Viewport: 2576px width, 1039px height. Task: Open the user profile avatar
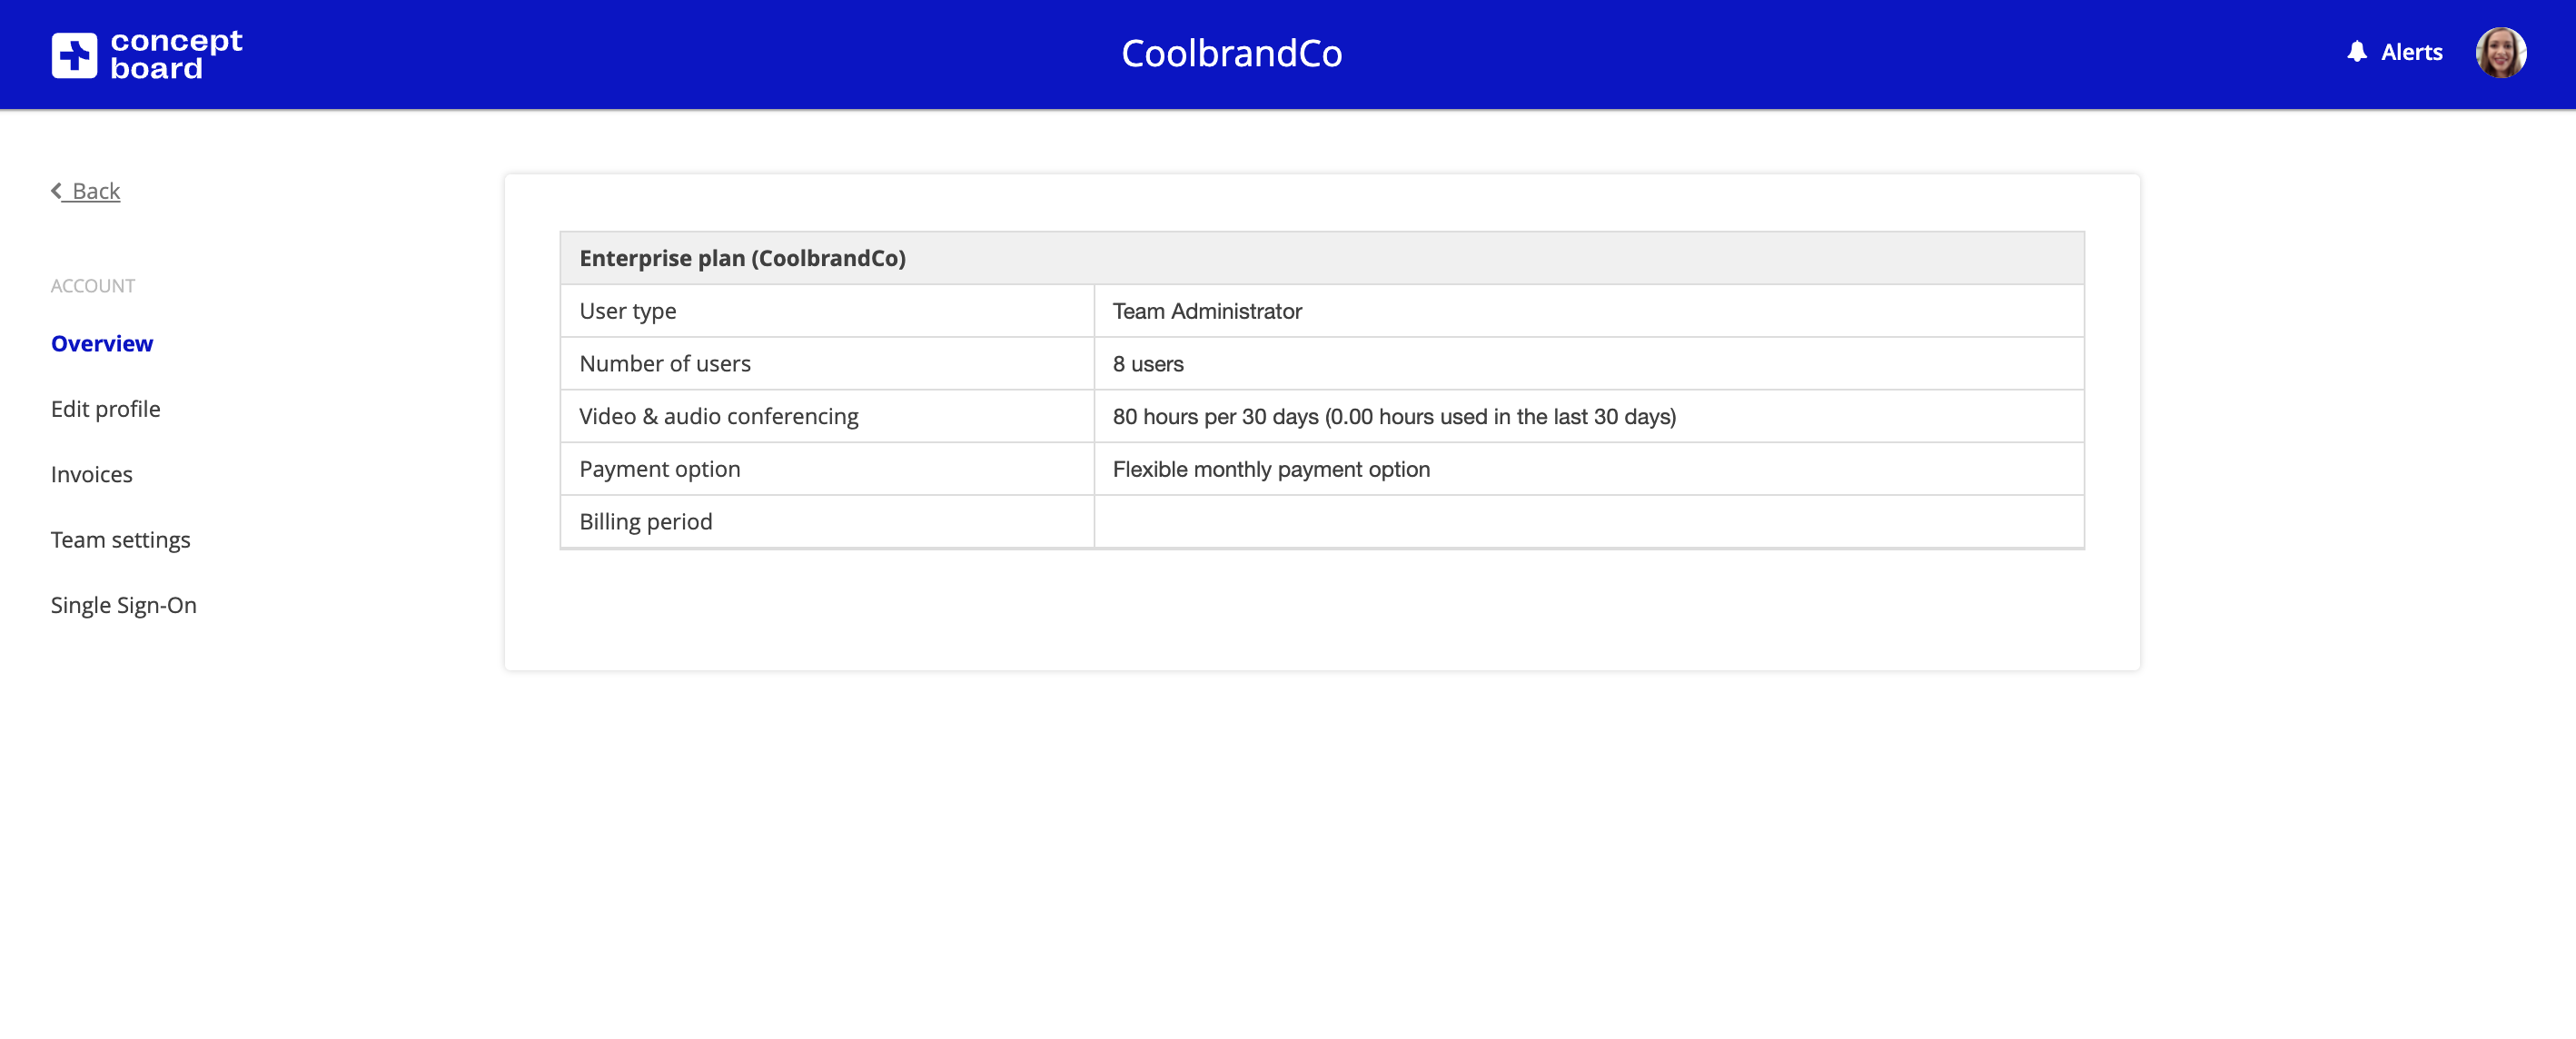tap(2500, 53)
